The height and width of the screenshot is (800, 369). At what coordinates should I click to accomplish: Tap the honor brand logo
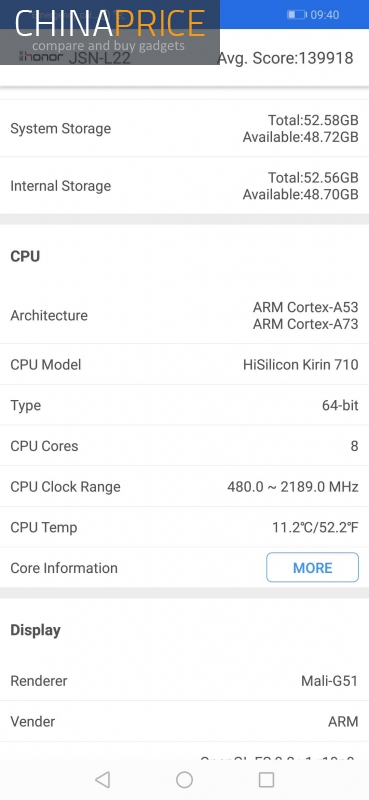[x=41, y=56]
